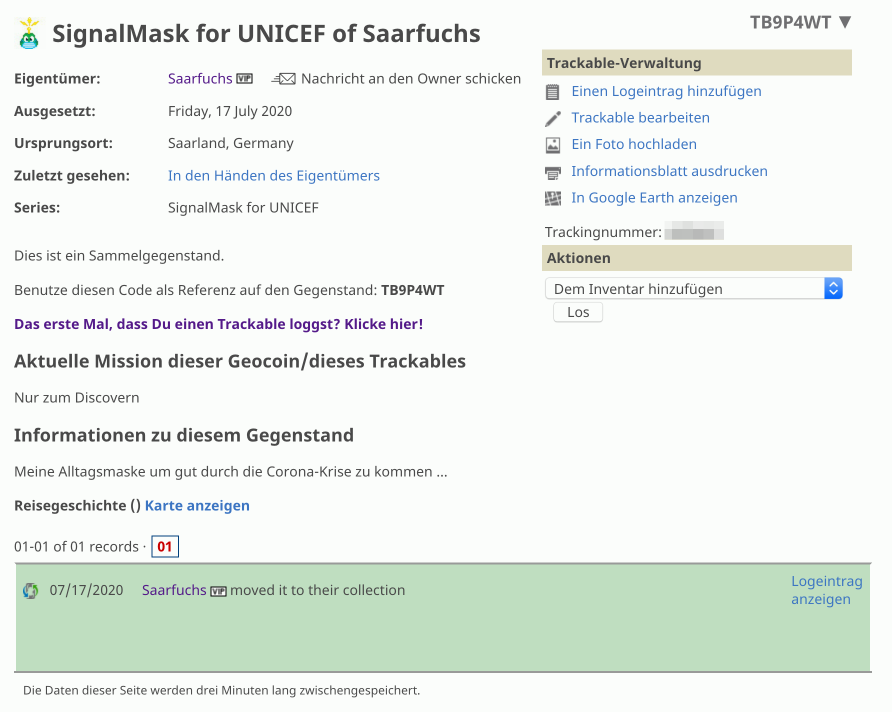Open the Dem Inventar hinzufügen dropdown

point(693,289)
